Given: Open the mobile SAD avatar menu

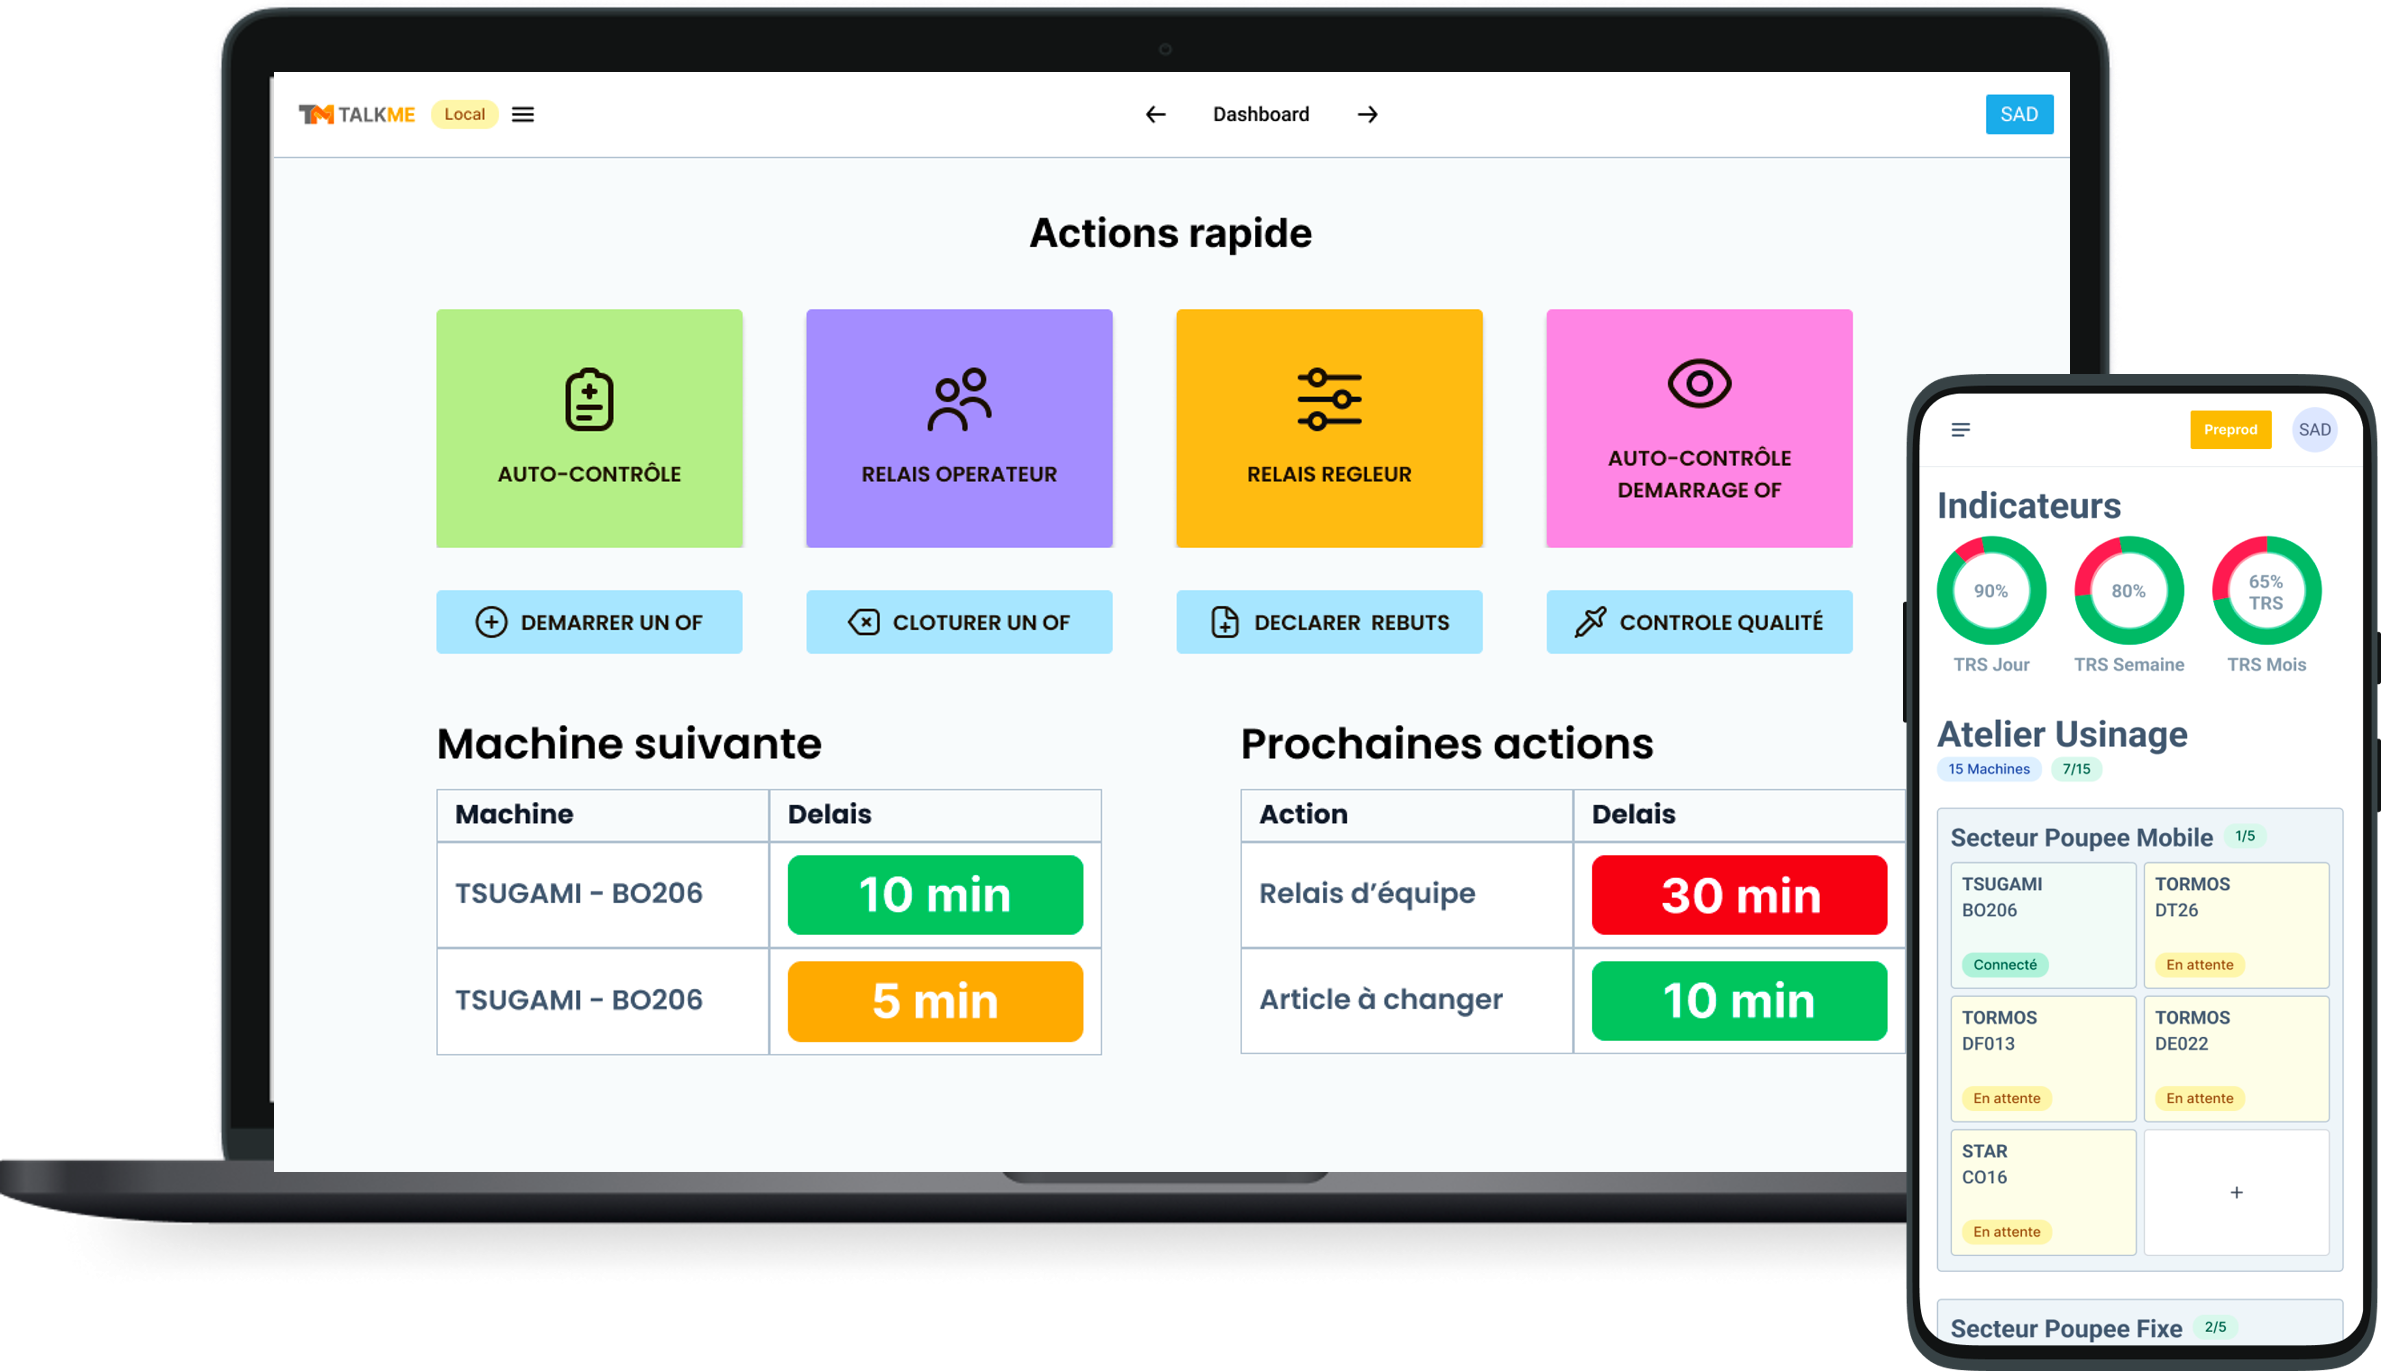Looking at the screenshot, I should tap(2314, 430).
